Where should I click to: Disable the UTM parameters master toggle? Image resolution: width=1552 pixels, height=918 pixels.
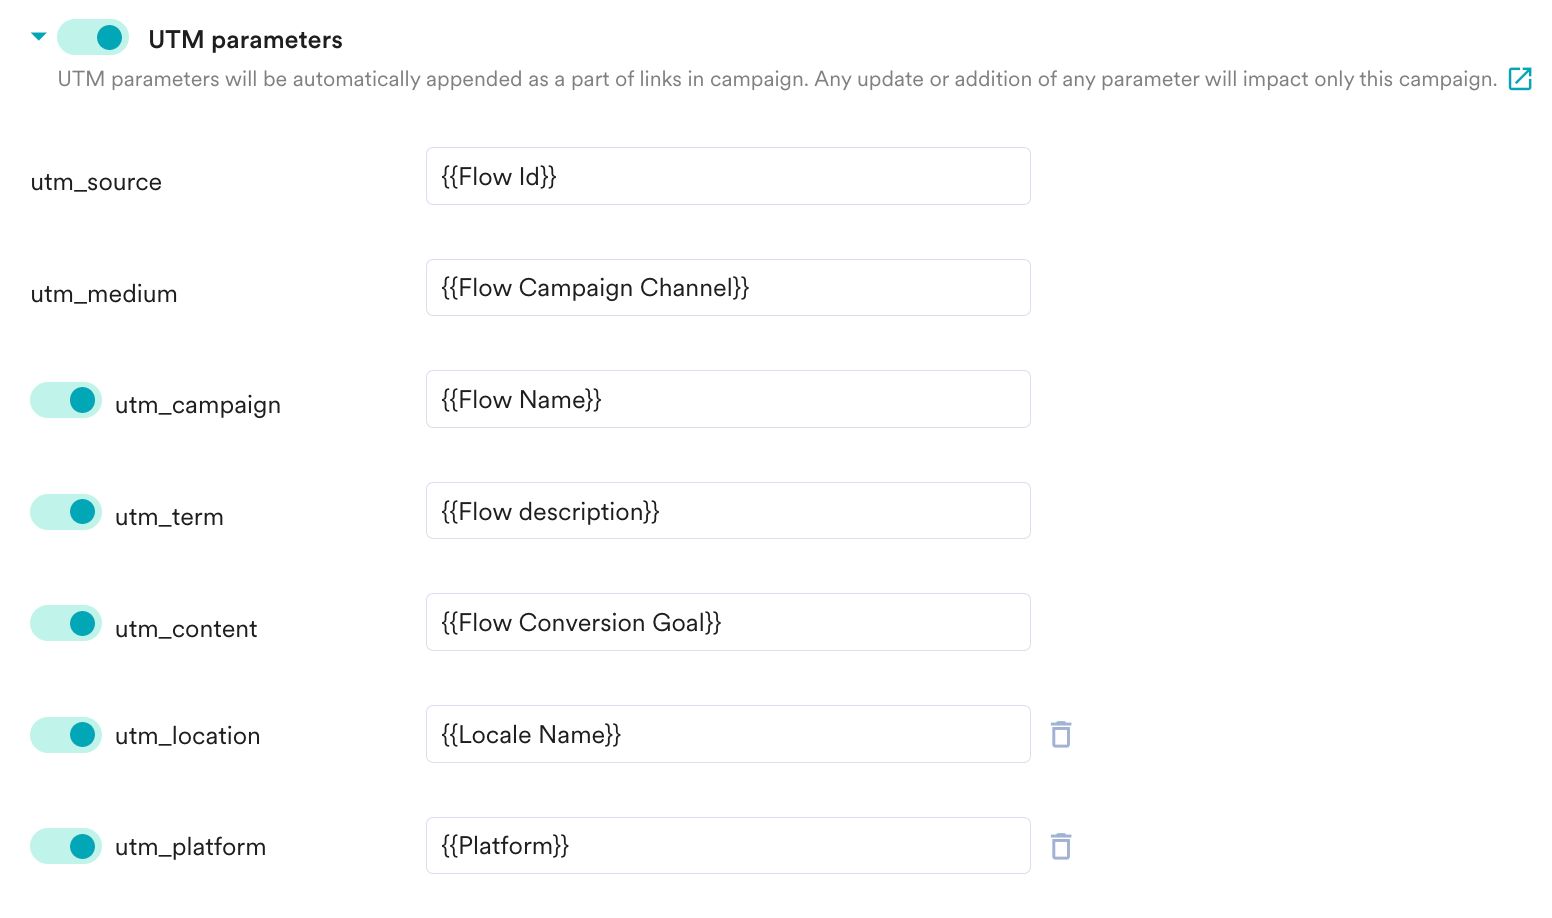93,37
